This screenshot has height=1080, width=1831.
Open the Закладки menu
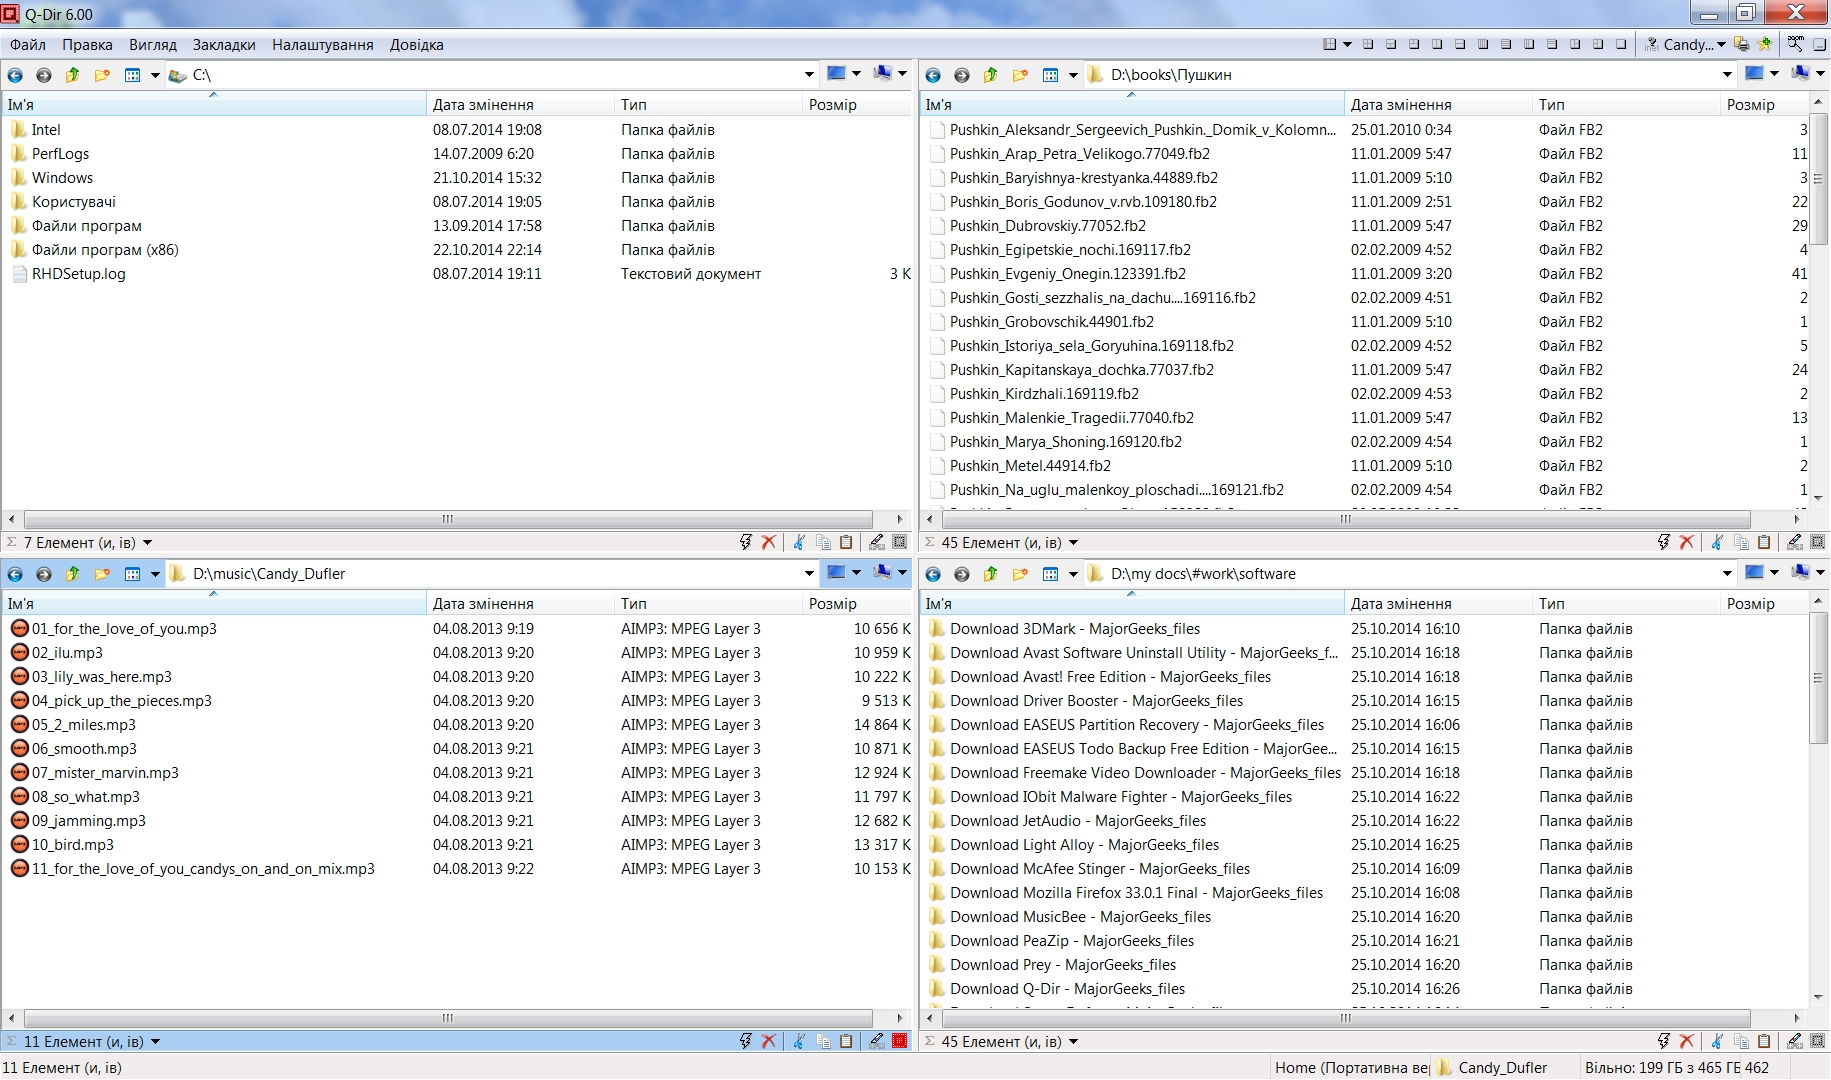tap(224, 44)
